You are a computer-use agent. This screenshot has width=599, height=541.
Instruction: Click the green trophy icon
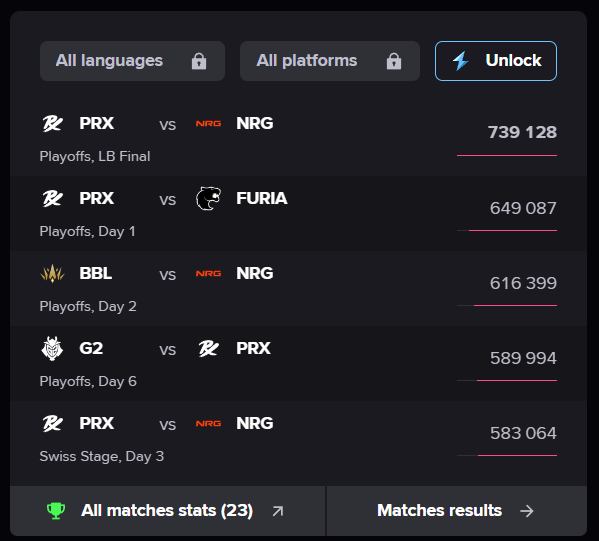pos(56,511)
